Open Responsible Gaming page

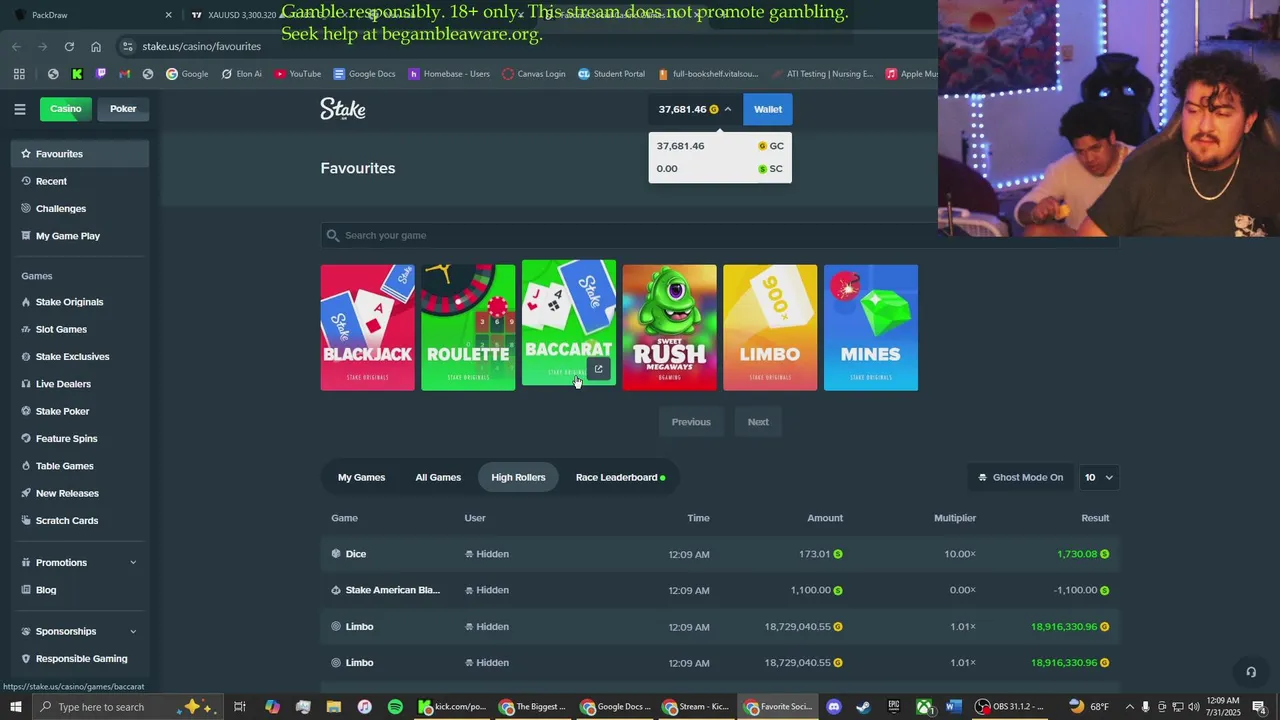[80, 659]
